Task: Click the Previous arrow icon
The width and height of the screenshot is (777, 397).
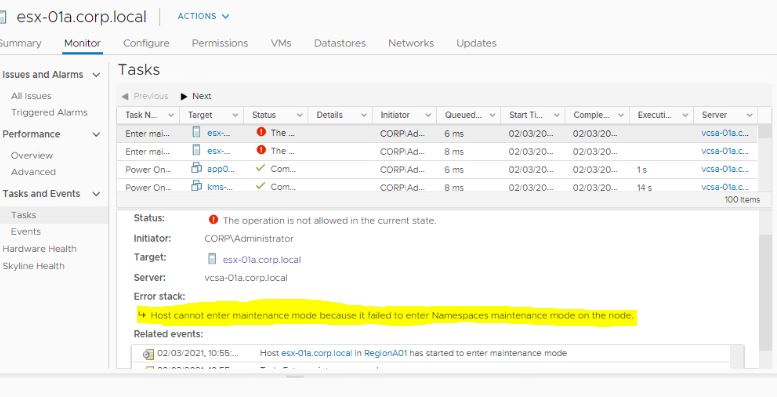Action: 125,96
